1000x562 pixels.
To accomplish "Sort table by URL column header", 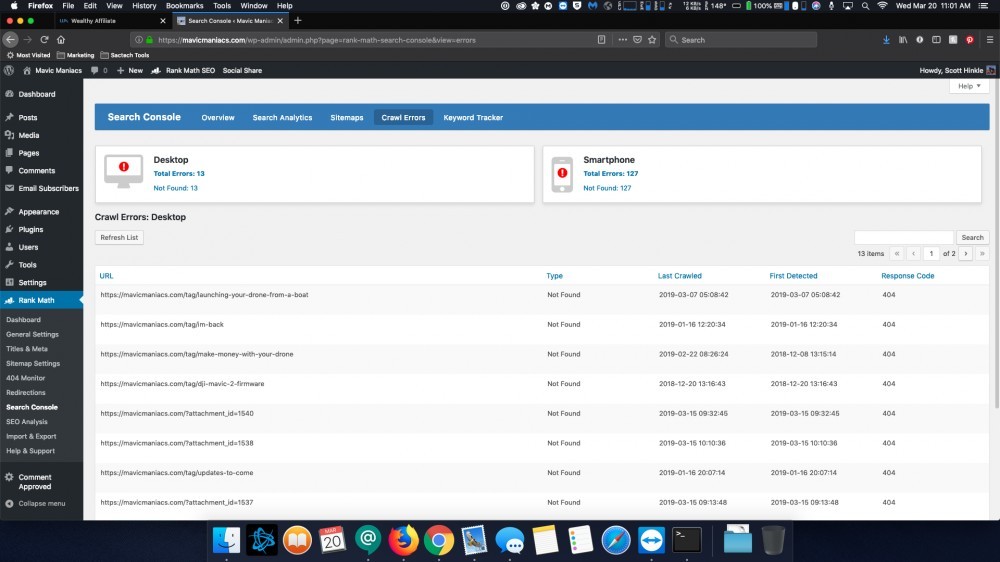I will pyautogui.click(x=106, y=276).
